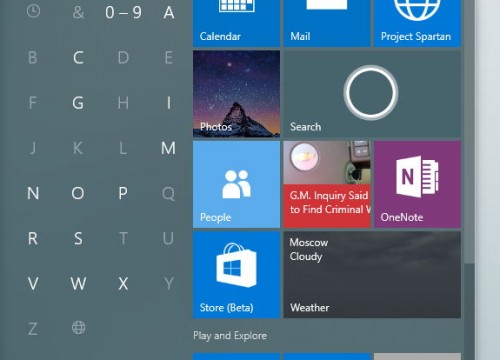The height and width of the screenshot is (360, 500).
Task: Click dimmed letter Z in grid
Action: (x=33, y=329)
